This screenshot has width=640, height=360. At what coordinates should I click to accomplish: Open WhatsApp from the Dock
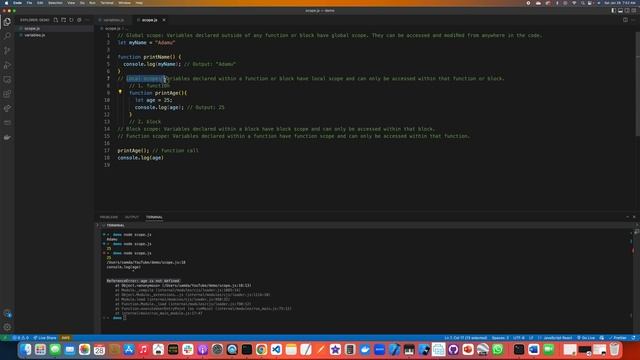(497, 349)
